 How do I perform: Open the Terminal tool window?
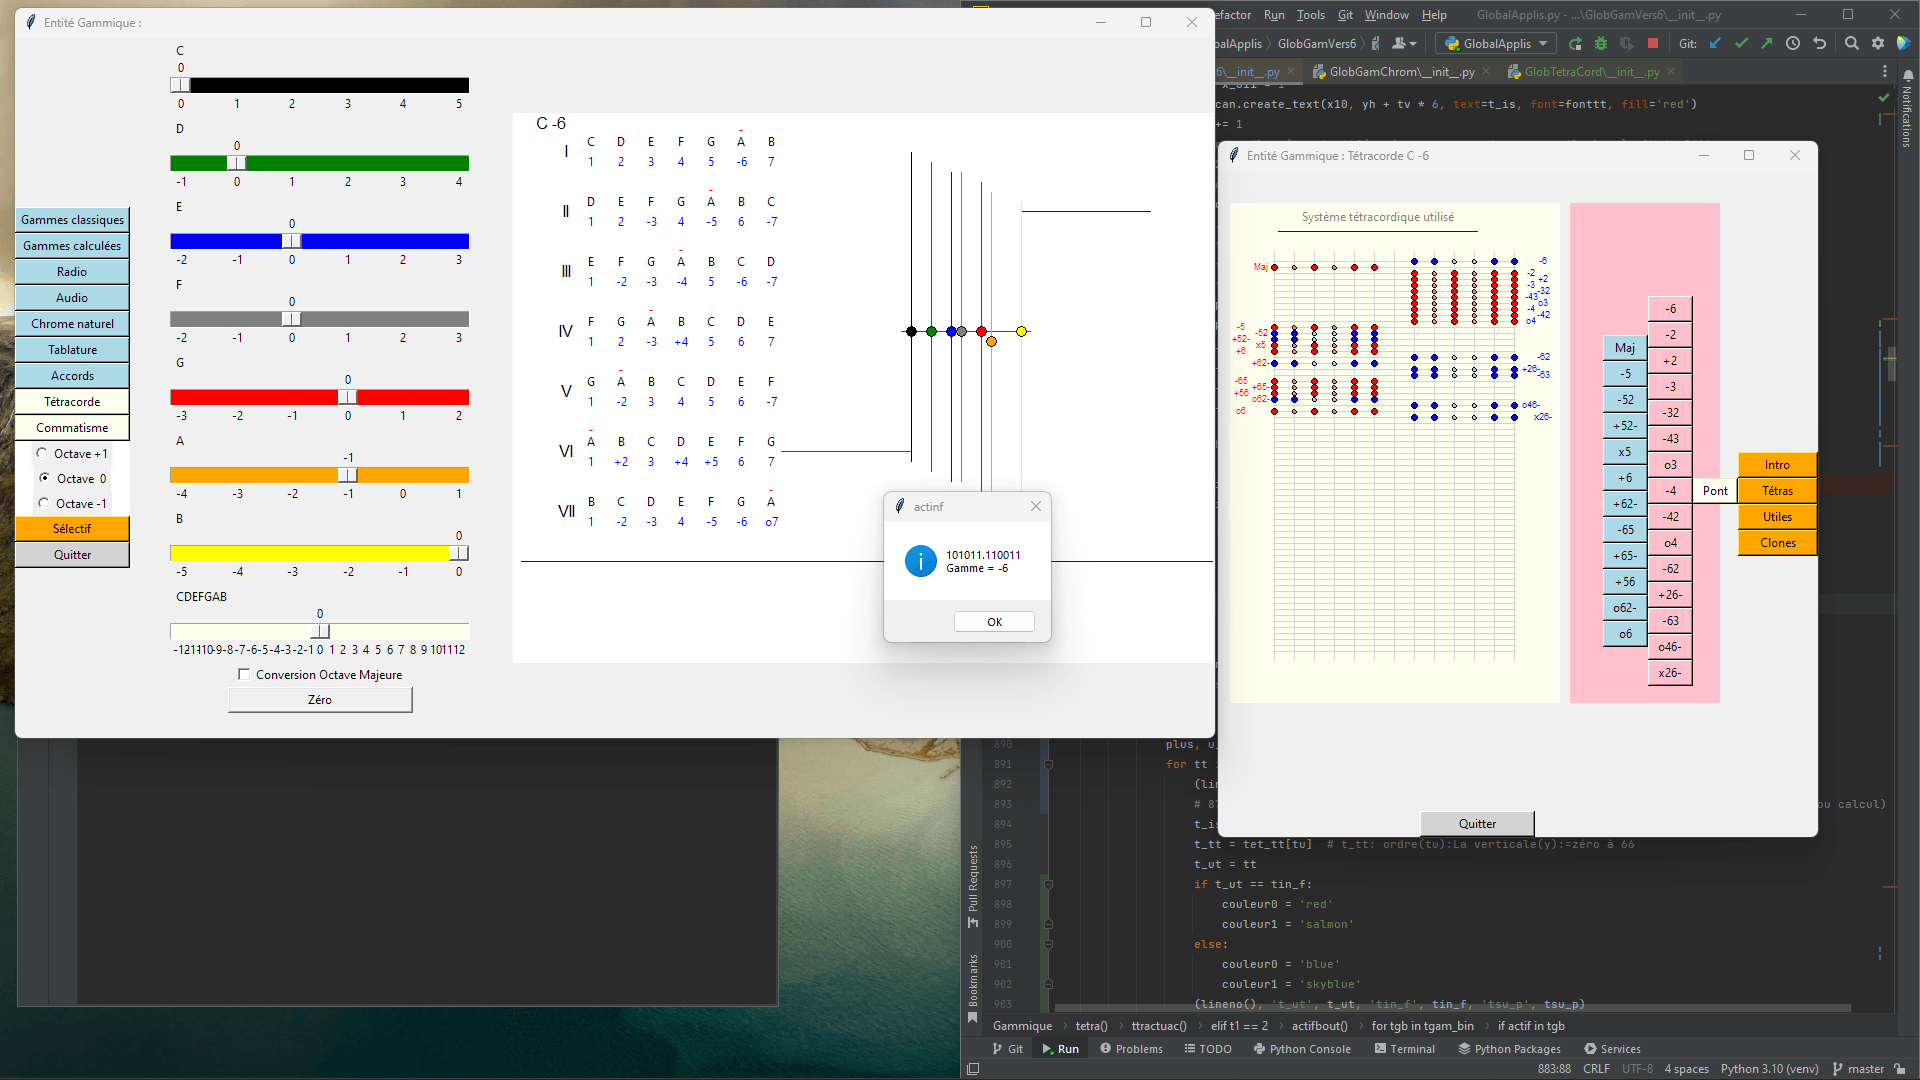(1404, 1049)
